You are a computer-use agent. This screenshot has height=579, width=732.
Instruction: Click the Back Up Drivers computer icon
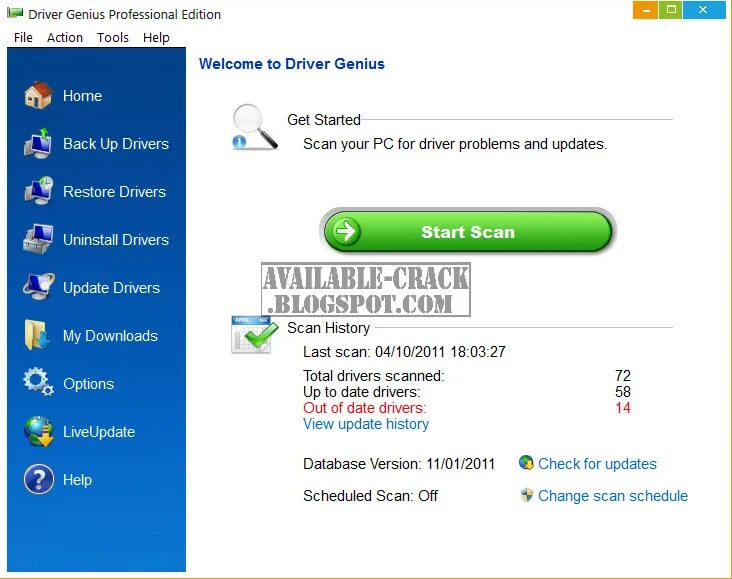38,143
